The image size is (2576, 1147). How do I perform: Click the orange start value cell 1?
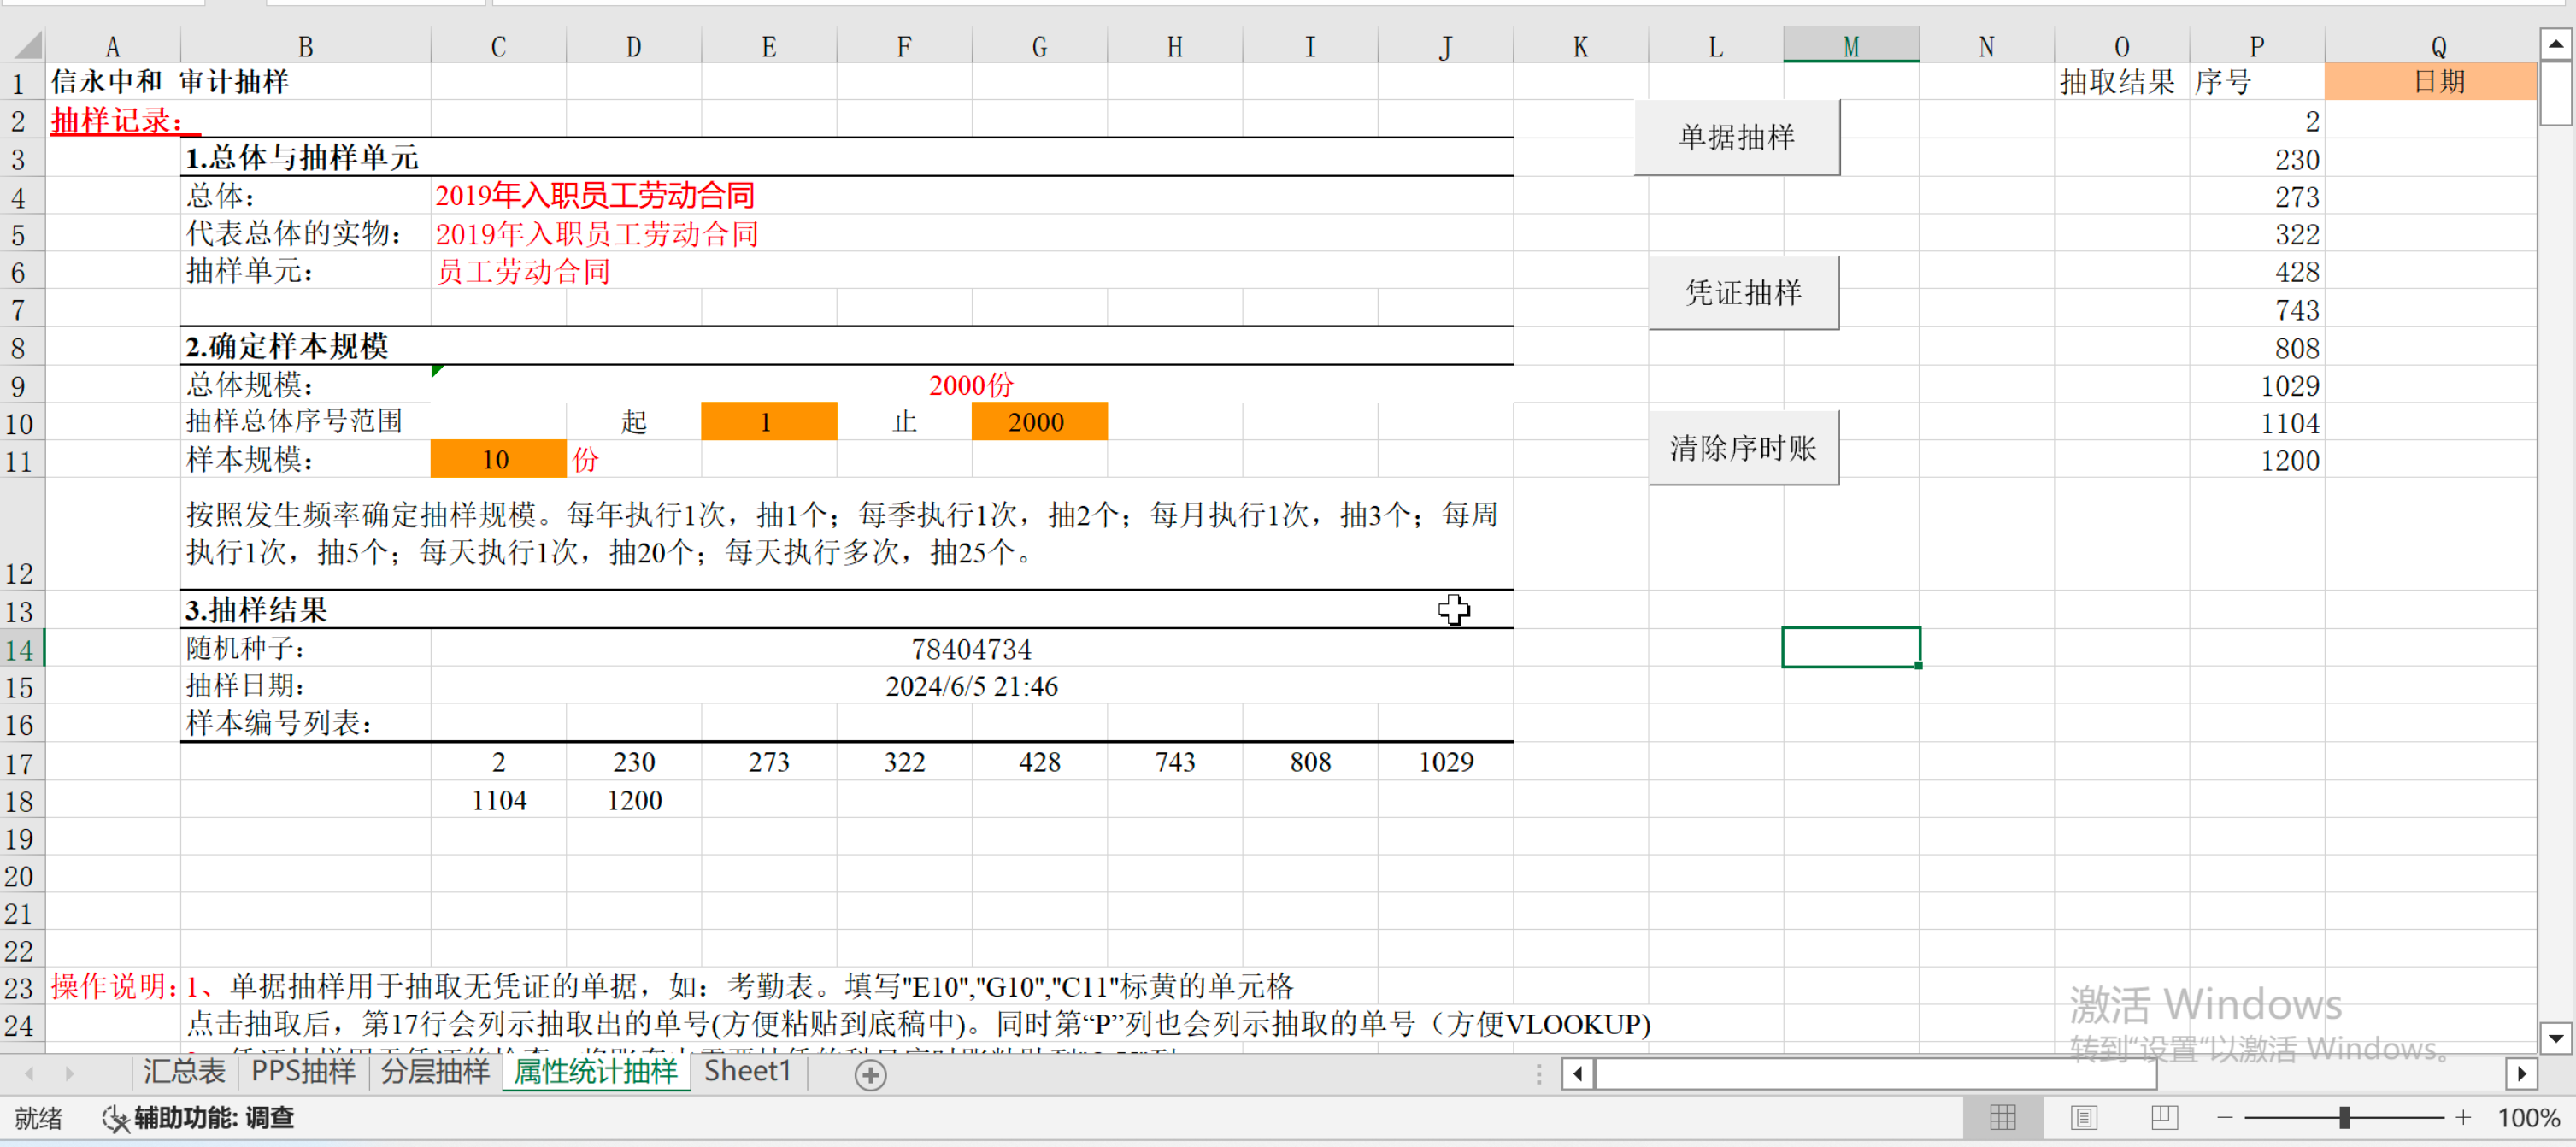[x=769, y=422]
